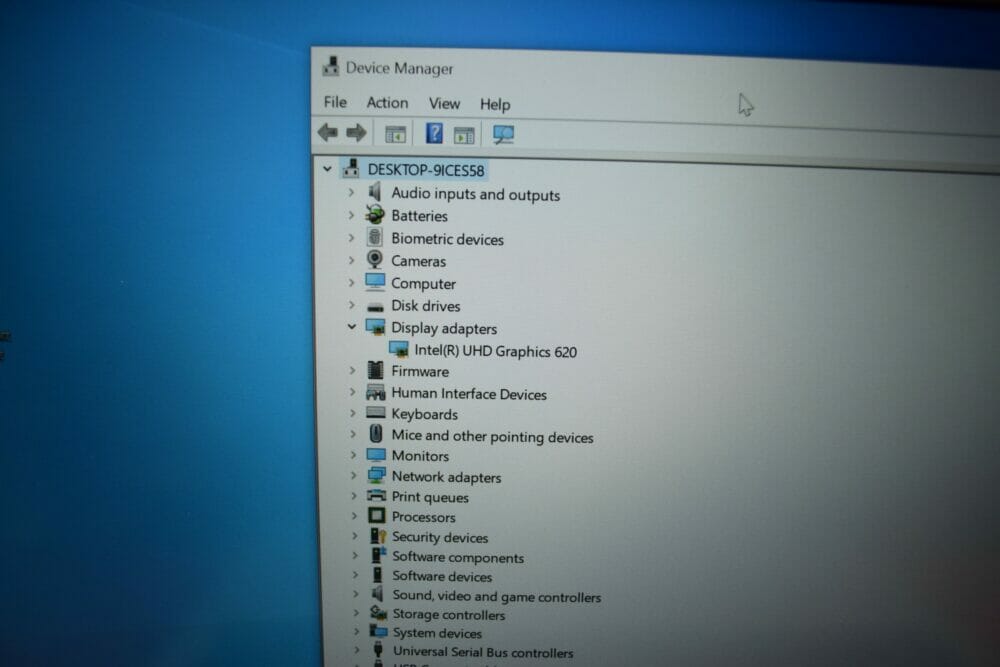The height and width of the screenshot is (667, 1000).
Task: Expand Audio inputs and outputs arrow
Action: pos(351,192)
